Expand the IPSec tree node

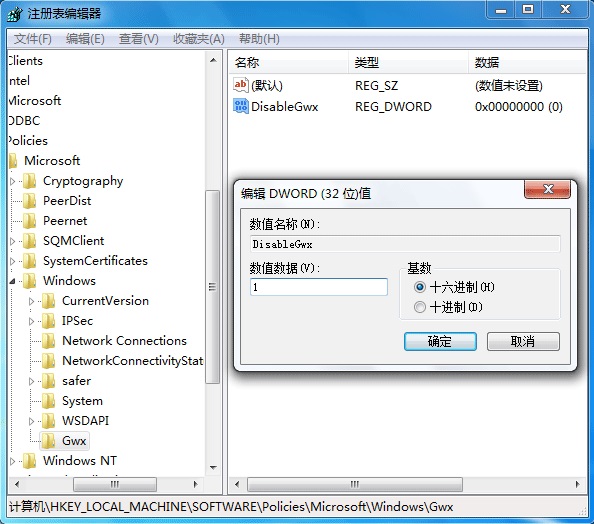click(x=31, y=321)
